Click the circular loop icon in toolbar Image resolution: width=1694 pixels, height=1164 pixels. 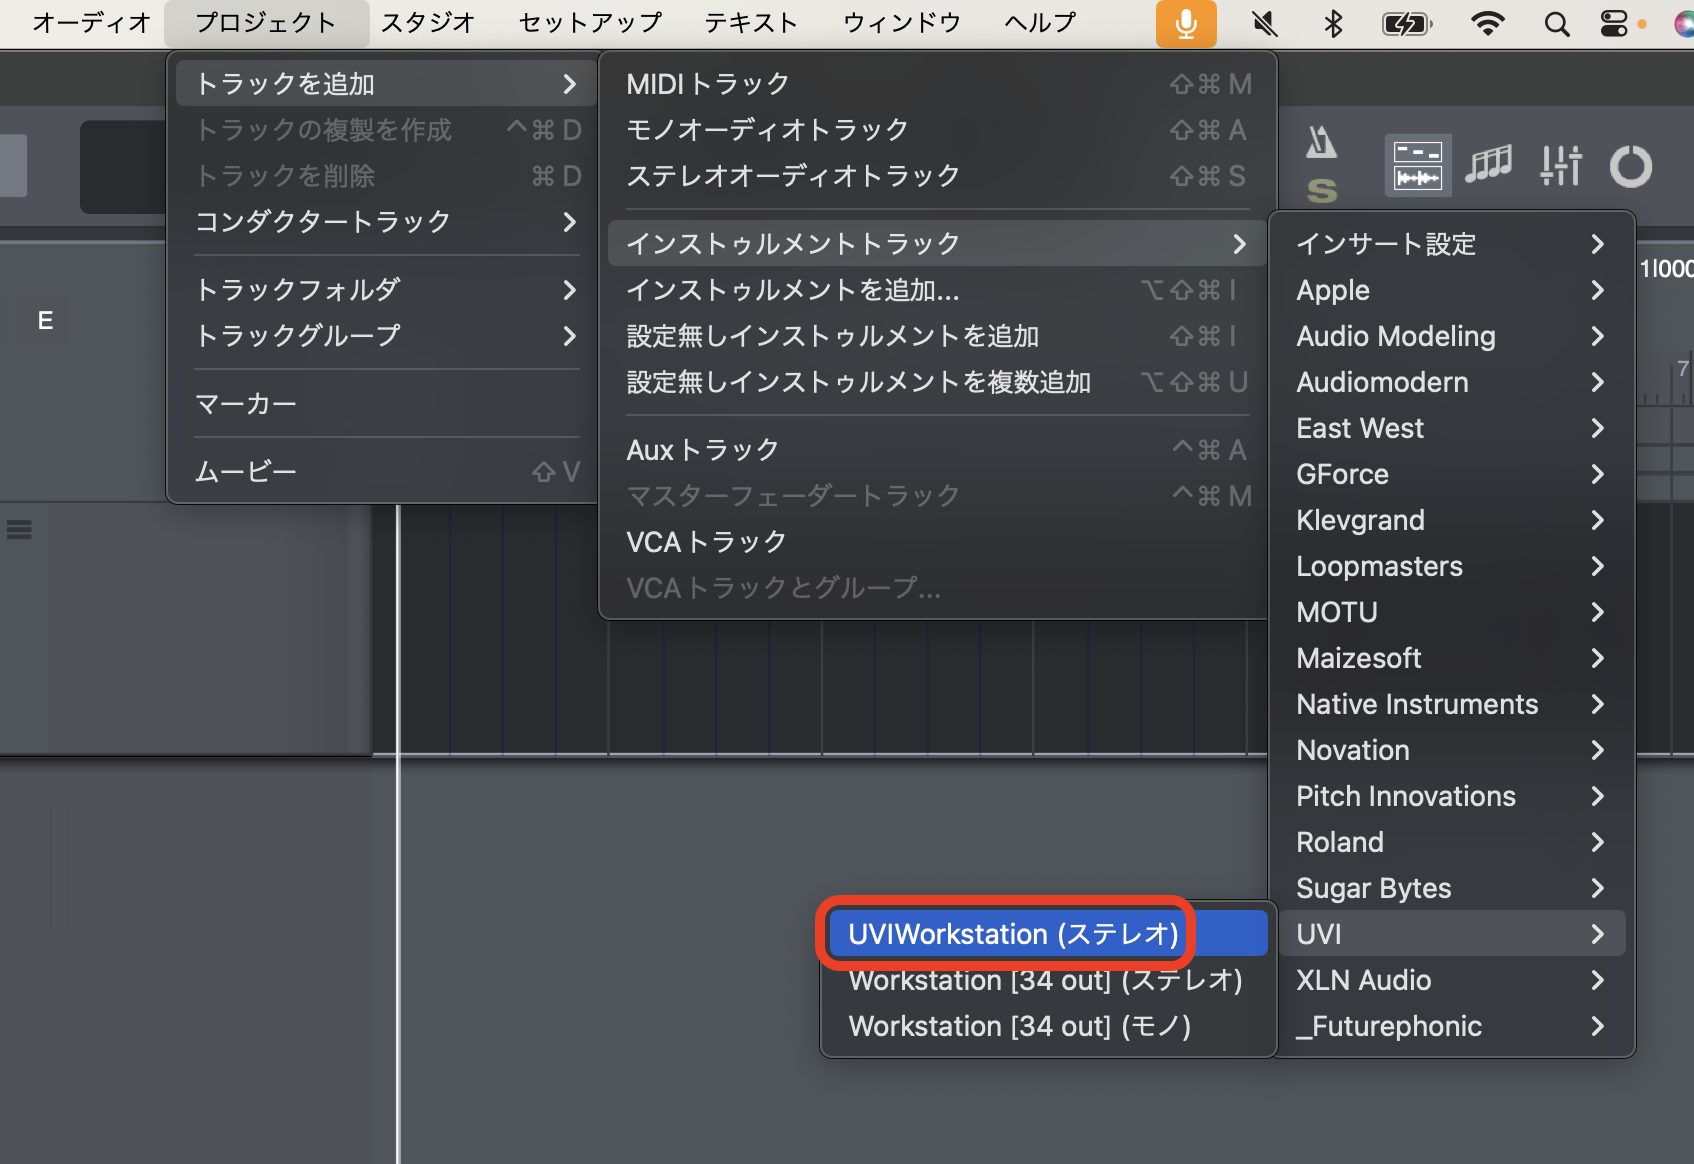point(1631,166)
